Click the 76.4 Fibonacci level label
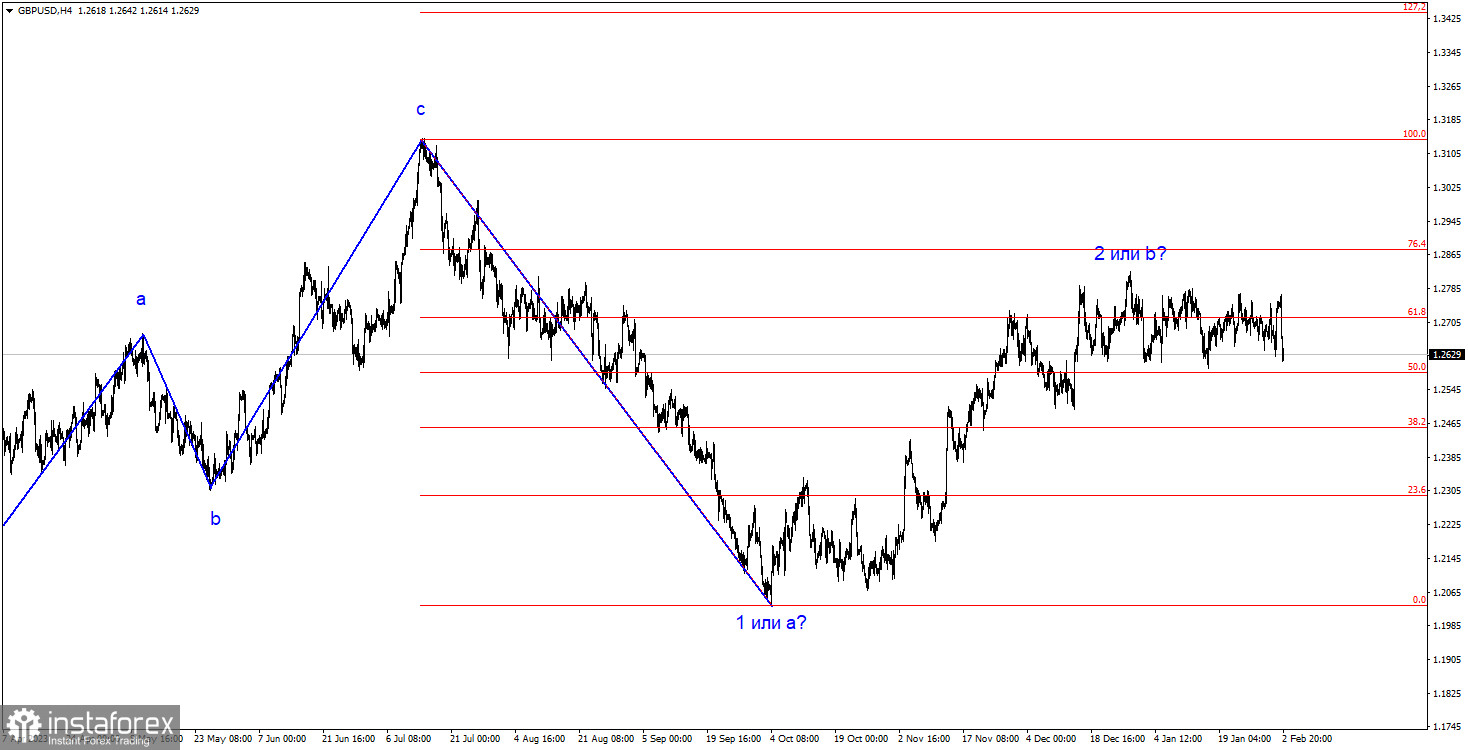The height and width of the screenshot is (750, 1468). (x=1417, y=244)
